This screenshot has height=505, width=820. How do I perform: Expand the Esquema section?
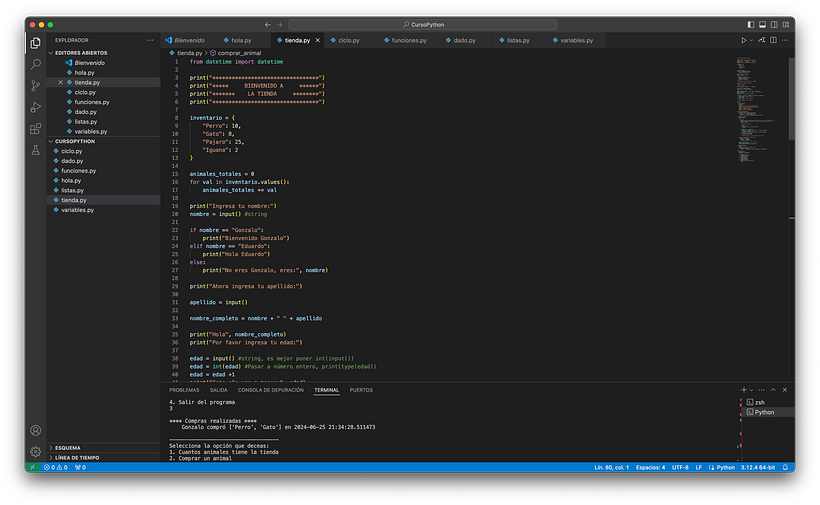pyautogui.click(x=104, y=448)
